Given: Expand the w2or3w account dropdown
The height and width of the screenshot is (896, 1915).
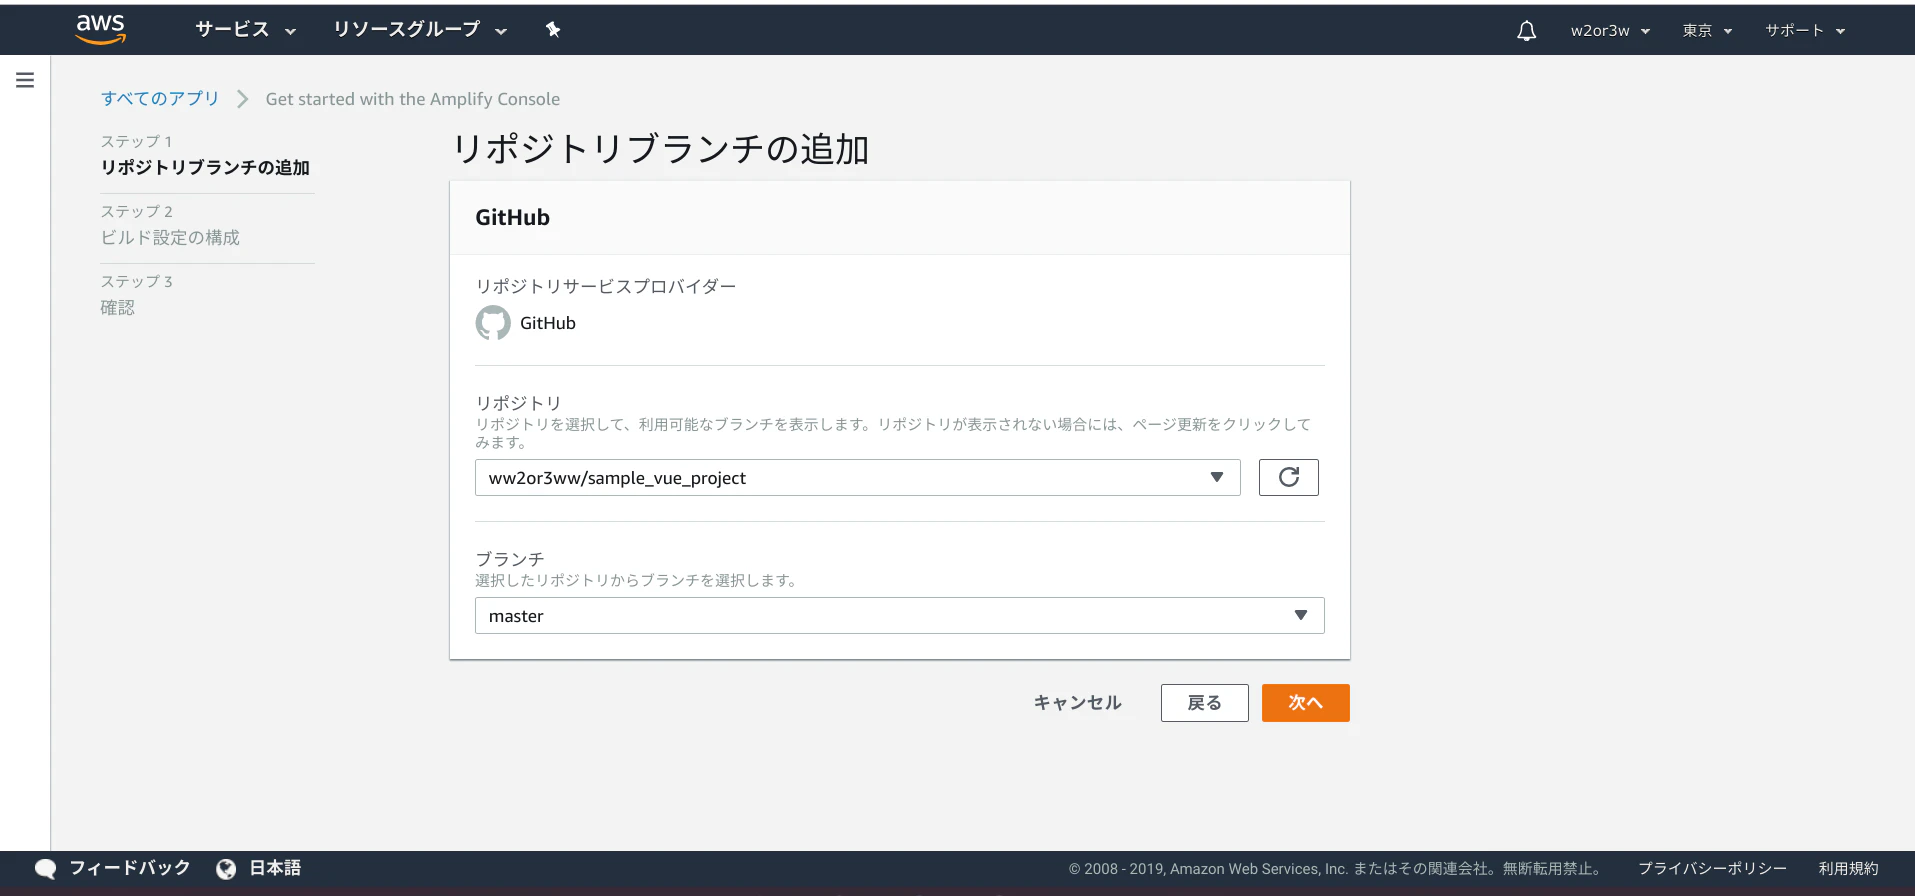Looking at the screenshot, I should click(1610, 31).
